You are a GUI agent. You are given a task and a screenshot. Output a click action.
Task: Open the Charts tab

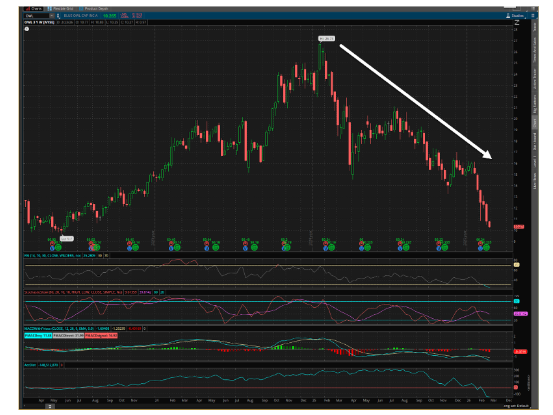34,8
